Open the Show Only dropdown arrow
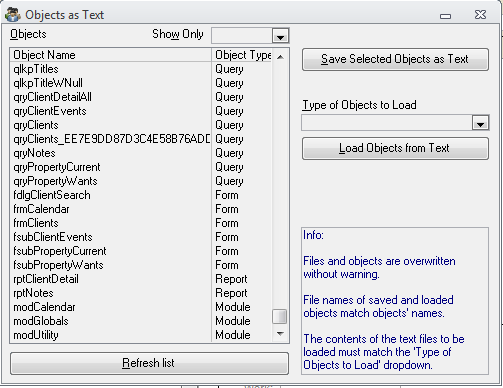This screenshot has height=388, width=503. (x=280, y=36)
